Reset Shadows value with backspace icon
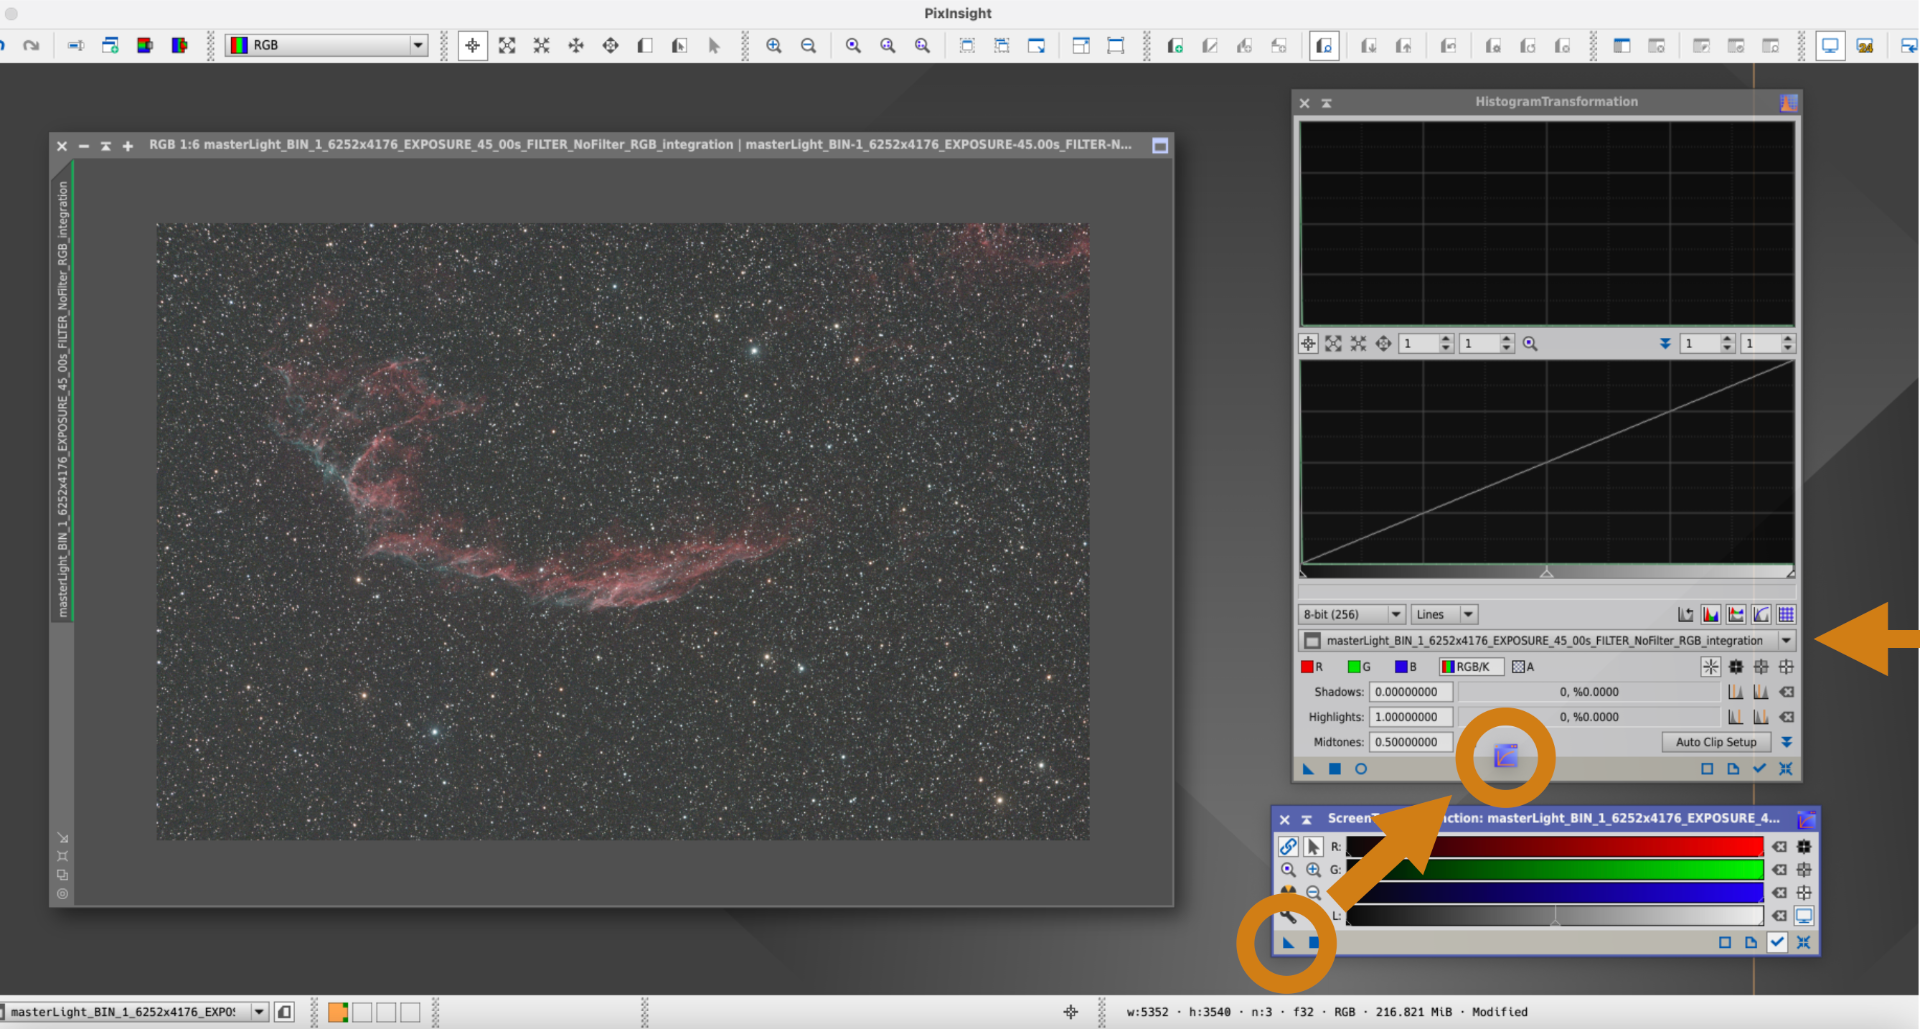The image size is (1920, 1029). (1786, 692)
